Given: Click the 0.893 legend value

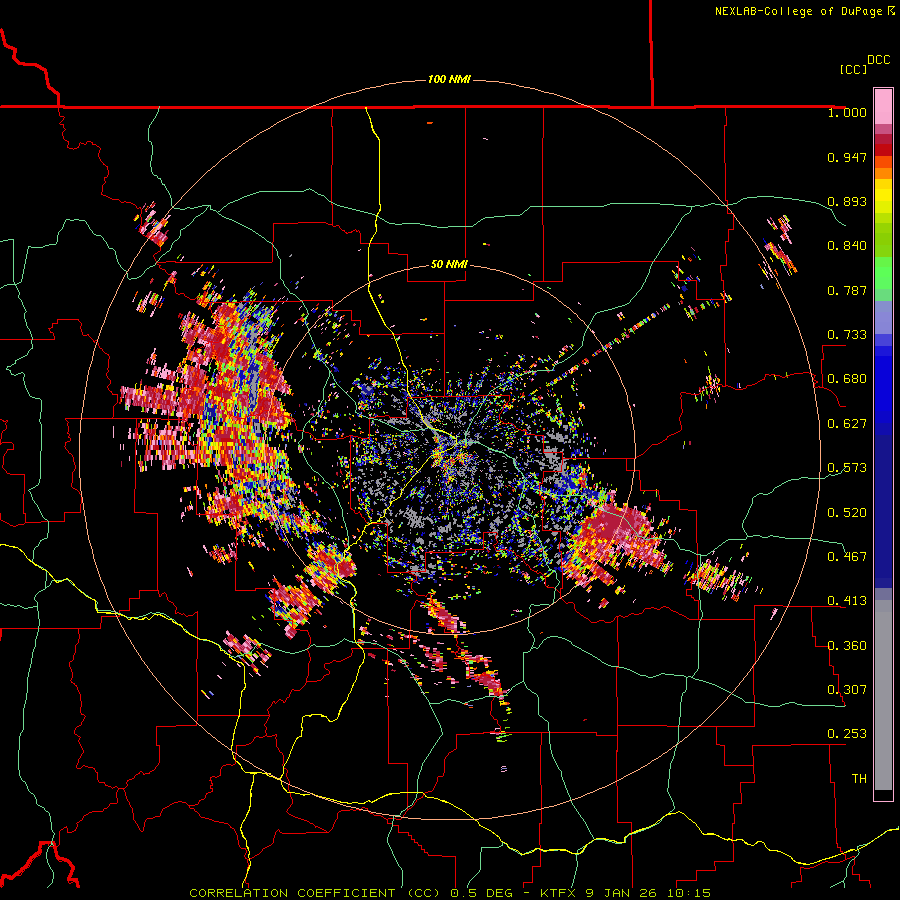Looking at the screenshot, I should 847,201.
